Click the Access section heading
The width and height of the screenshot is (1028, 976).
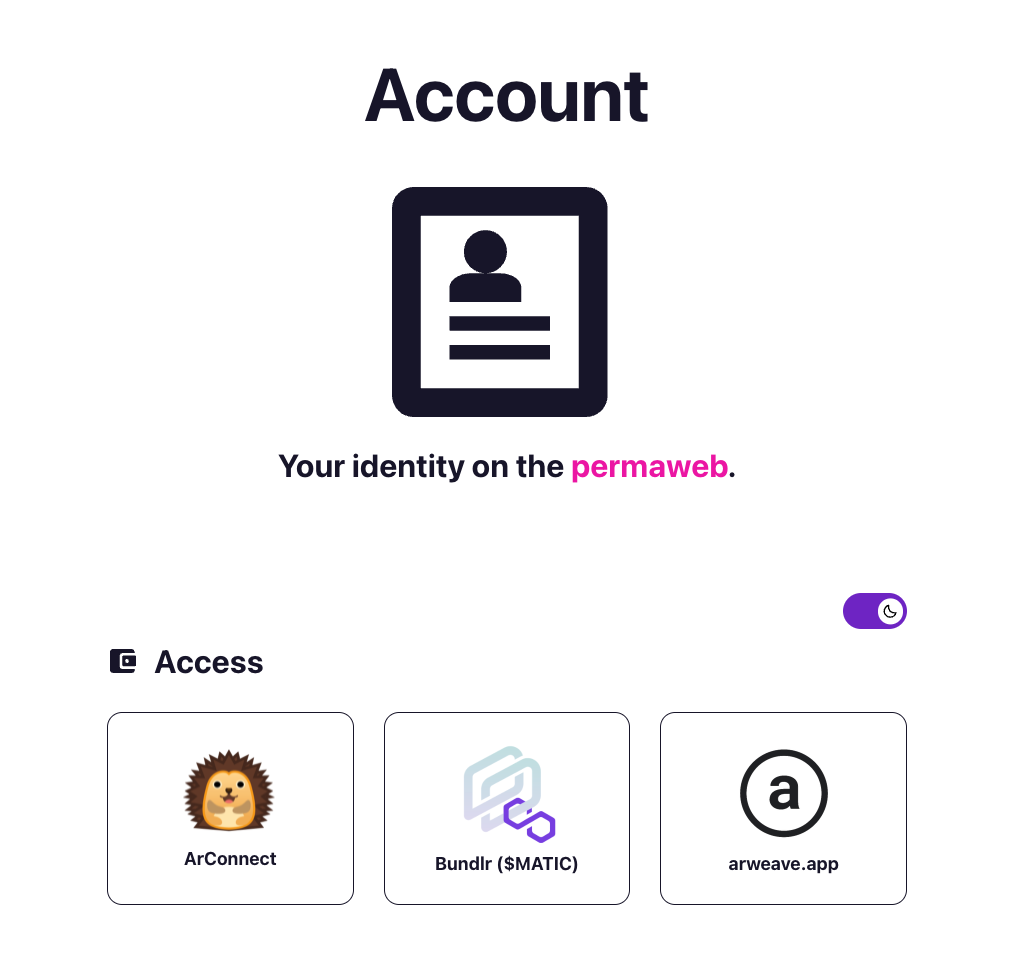coord(208,661)
